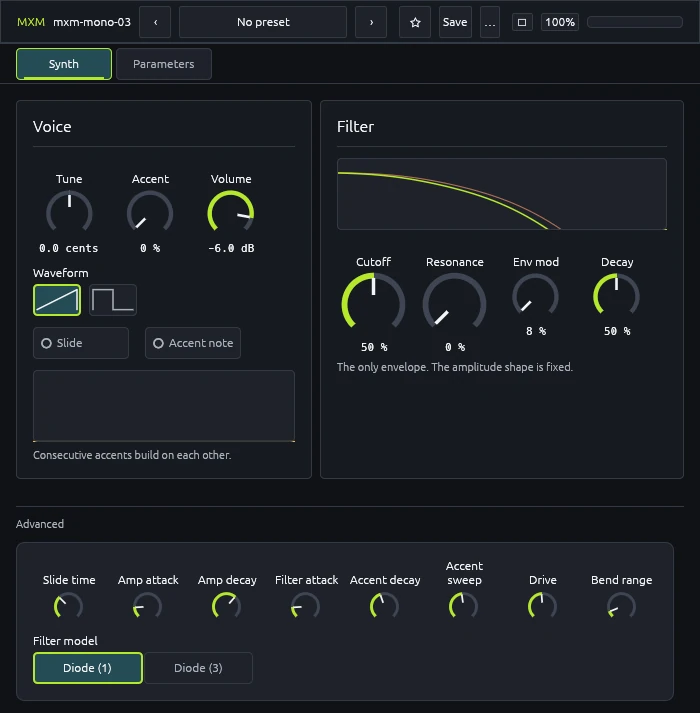
Task: Toggle the Accent note option
Action: coord(193,343)
